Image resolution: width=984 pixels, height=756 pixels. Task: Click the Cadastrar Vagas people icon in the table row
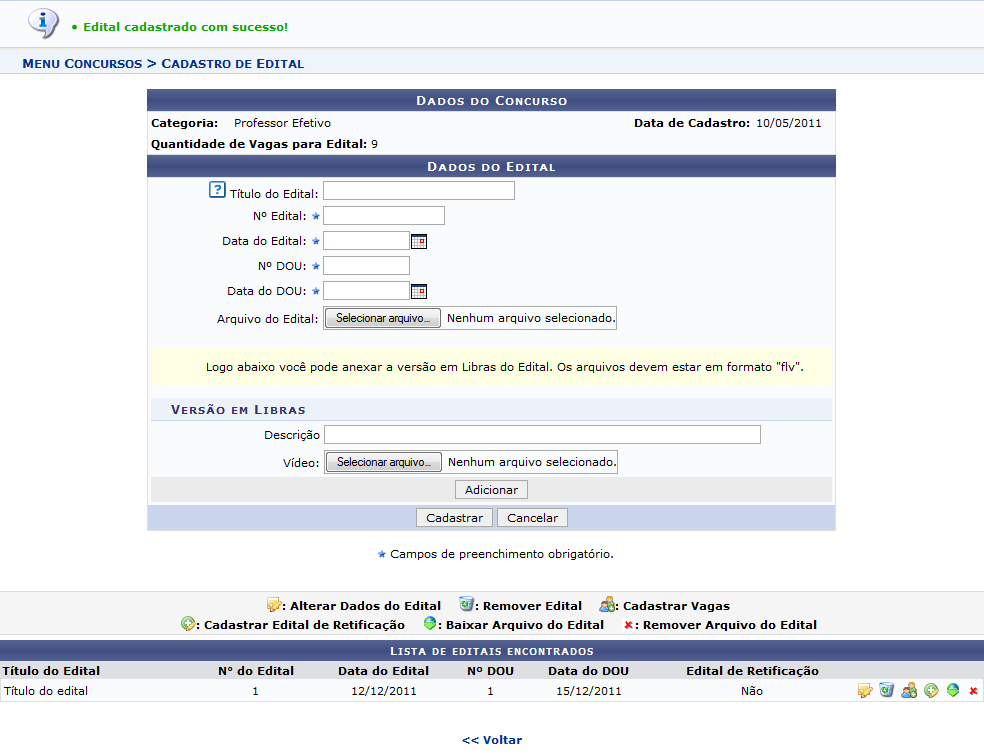click(x=909, y=691)
